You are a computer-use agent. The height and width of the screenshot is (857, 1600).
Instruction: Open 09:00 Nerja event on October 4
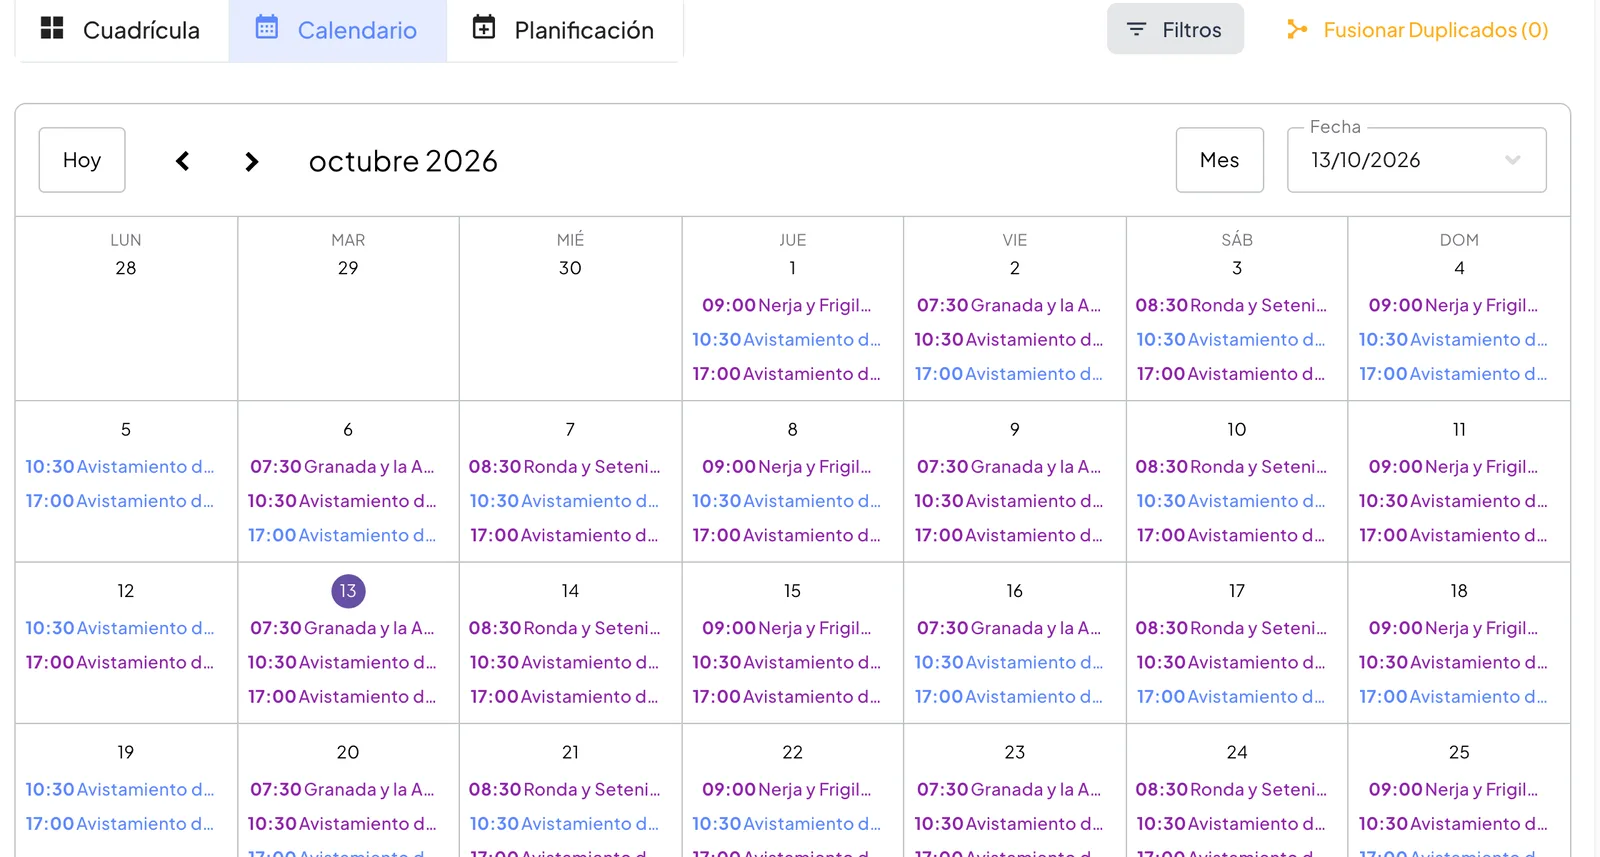[x=1453, y=305]
